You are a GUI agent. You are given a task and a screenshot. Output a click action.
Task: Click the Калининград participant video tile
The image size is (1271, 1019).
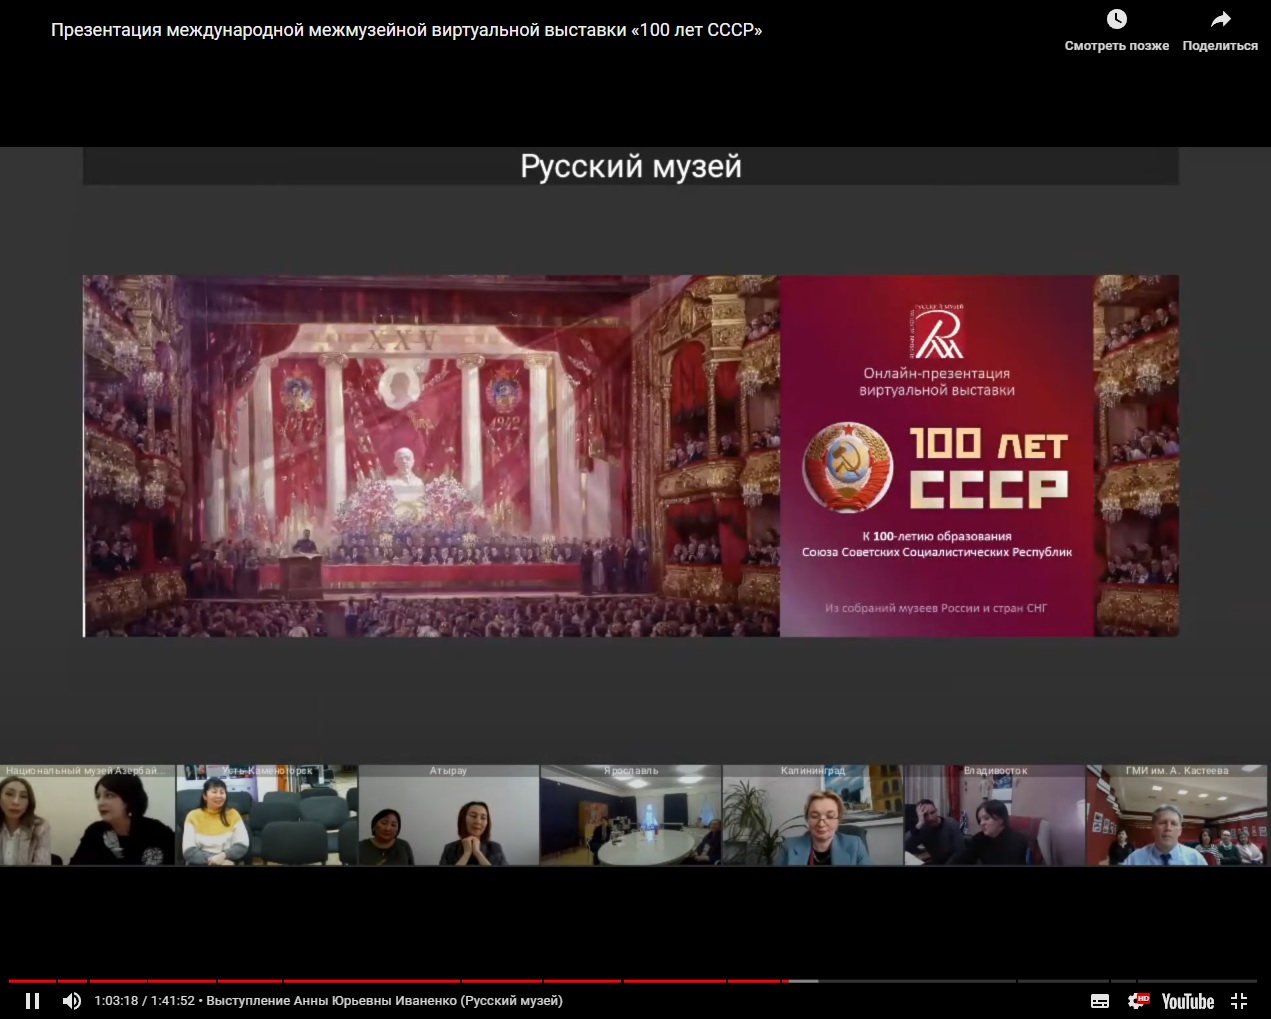[x=812, y=816]
